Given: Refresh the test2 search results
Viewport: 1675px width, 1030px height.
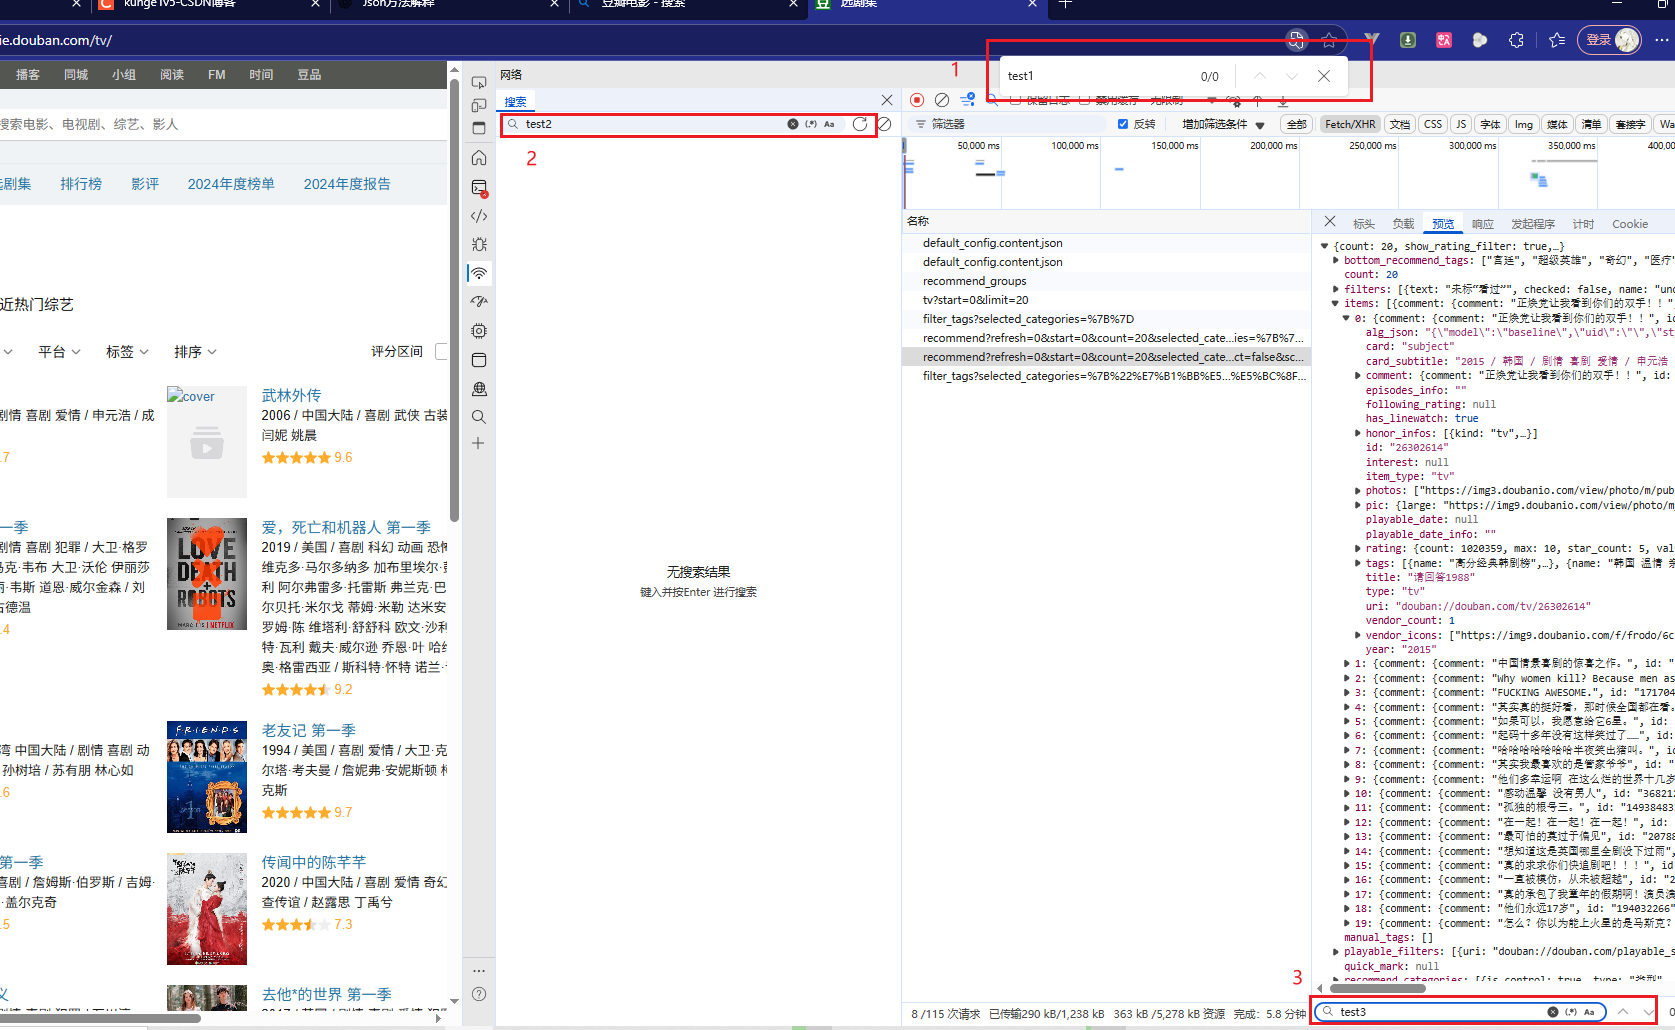Looking at the screenshot, I should 860,124.
